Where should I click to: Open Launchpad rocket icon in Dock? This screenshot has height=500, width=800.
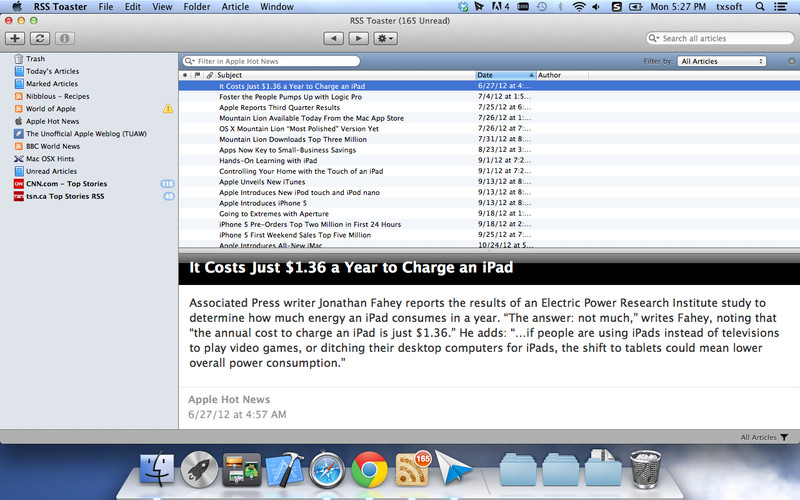pyautogui.click(x=199, y=469)
